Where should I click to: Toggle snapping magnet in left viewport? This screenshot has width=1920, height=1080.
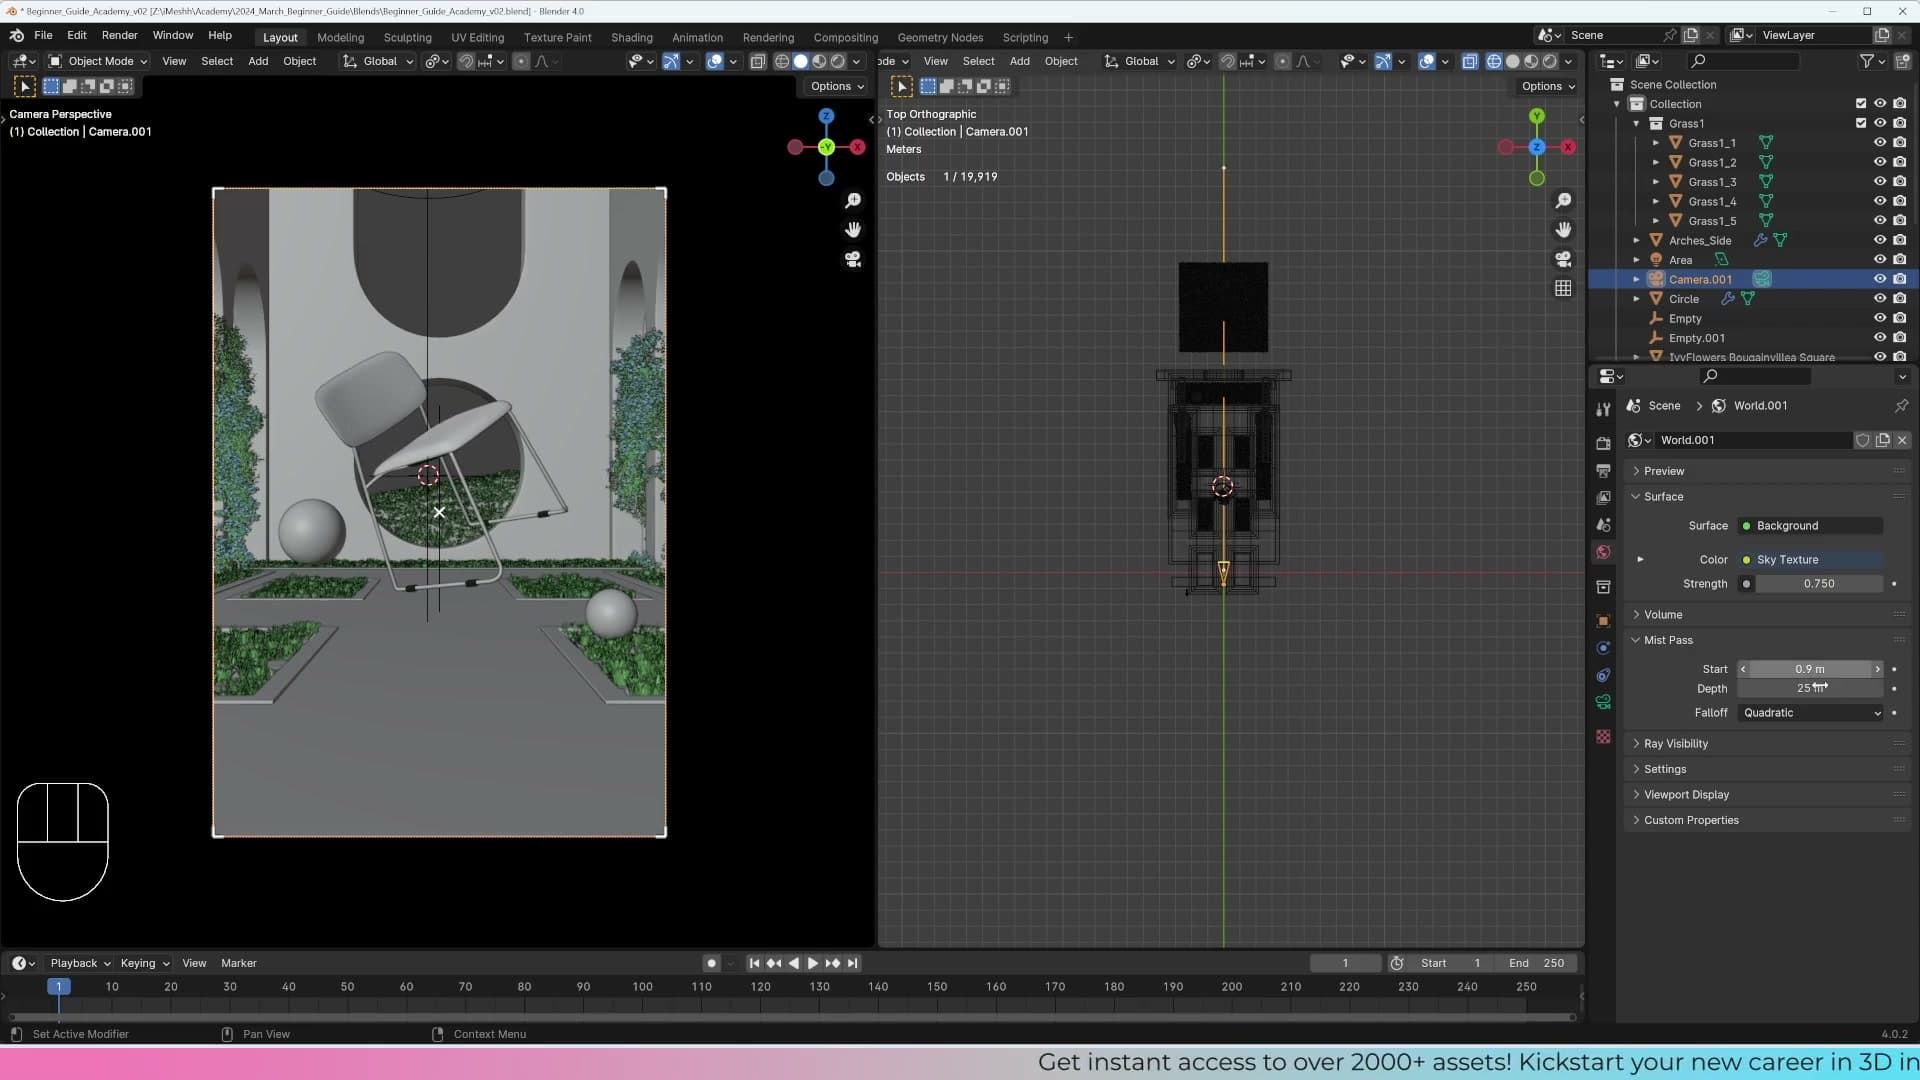(x=465, y=61)
